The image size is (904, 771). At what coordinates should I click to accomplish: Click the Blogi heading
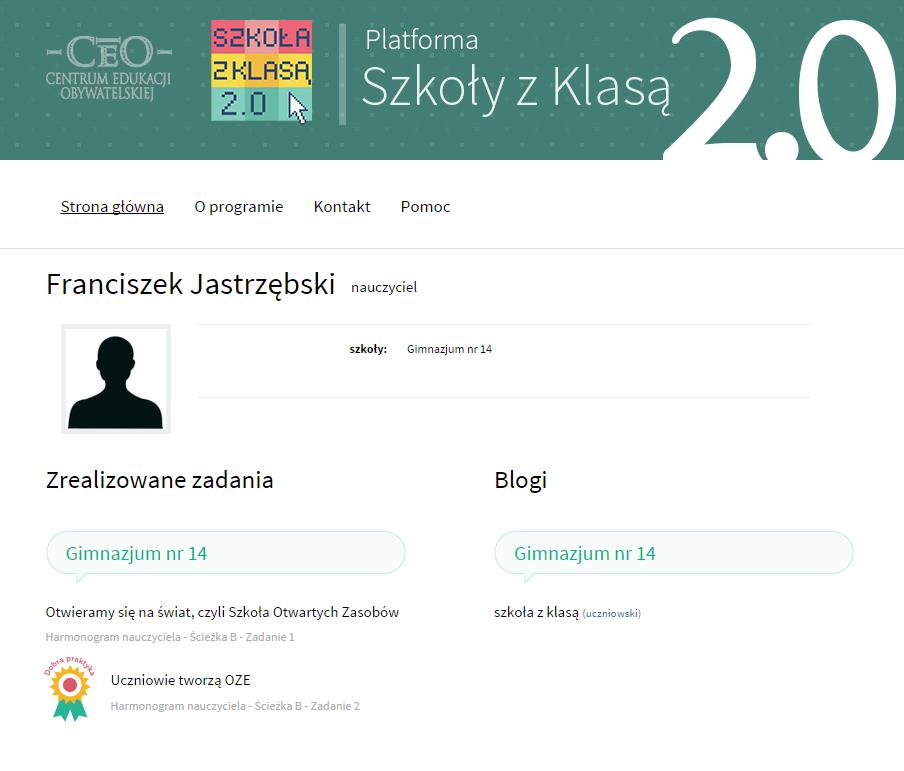pyautogui.click(x=521, y=480)
